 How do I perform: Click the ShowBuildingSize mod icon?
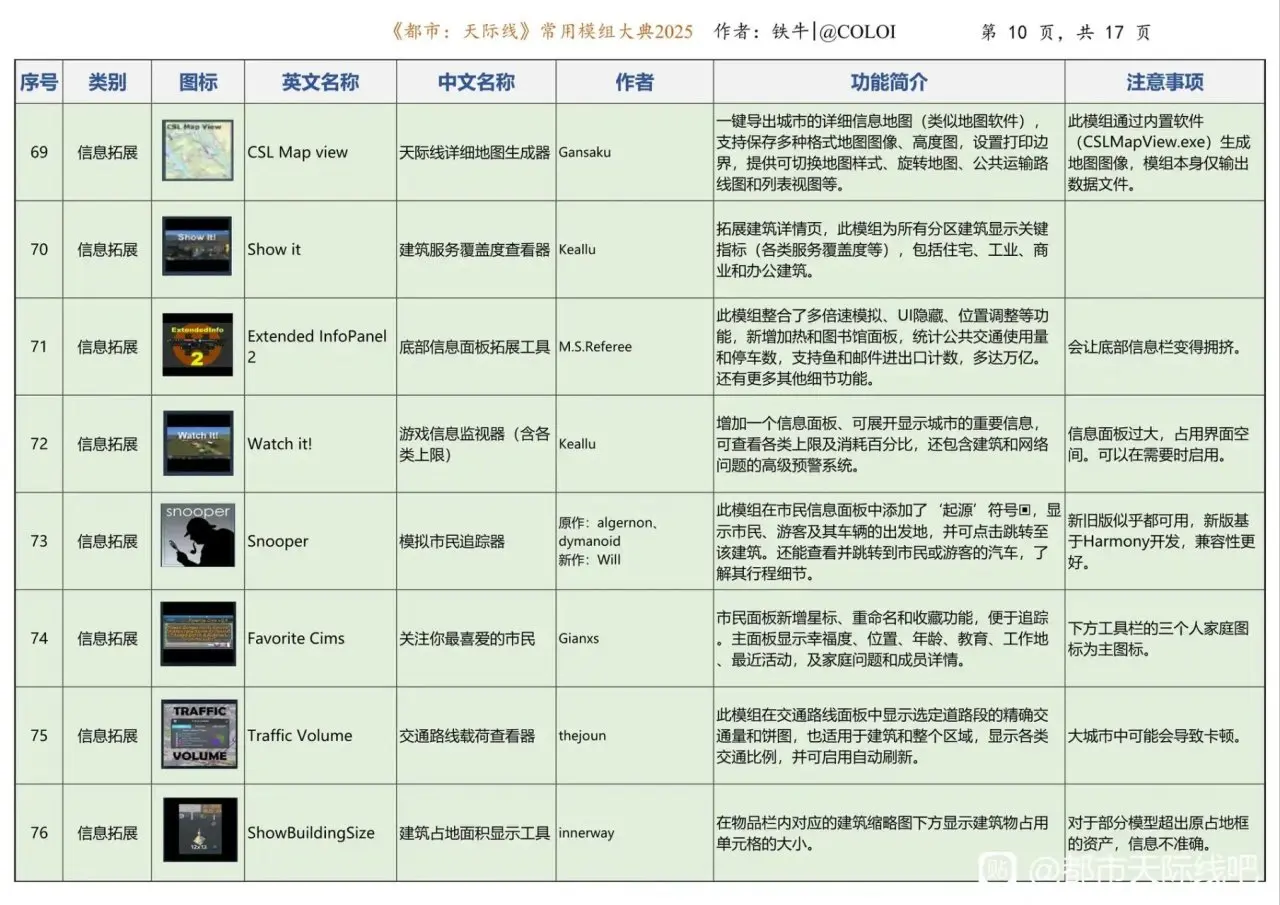point(200,830)
